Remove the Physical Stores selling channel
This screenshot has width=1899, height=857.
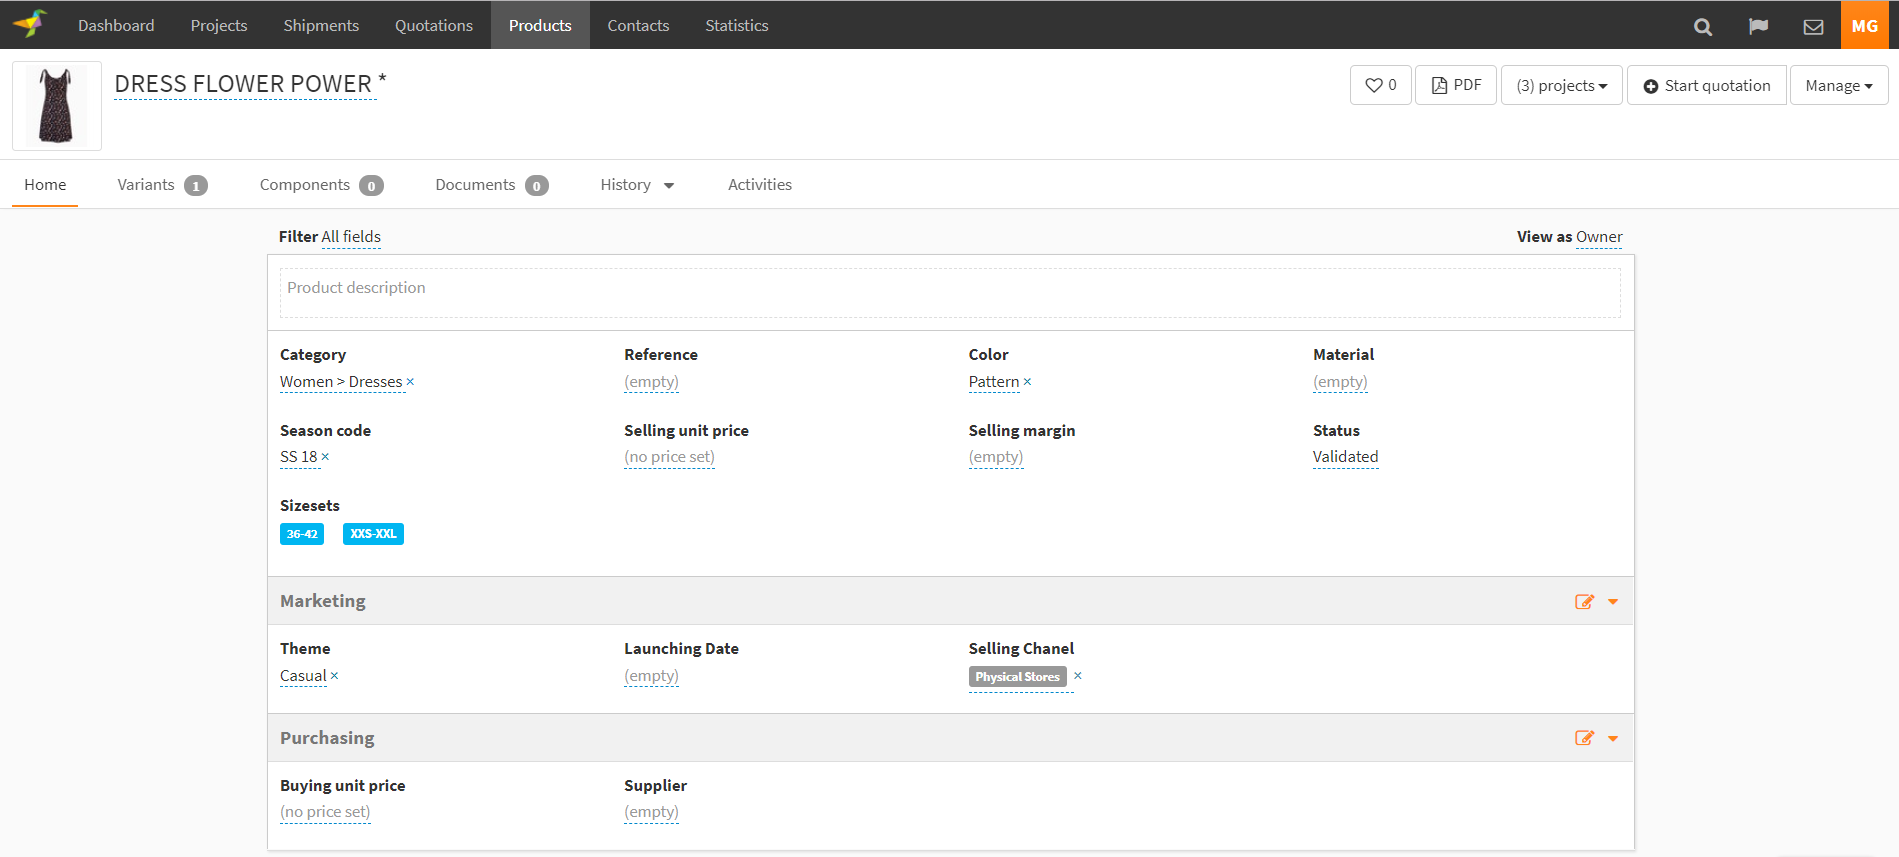(1078, 676)
